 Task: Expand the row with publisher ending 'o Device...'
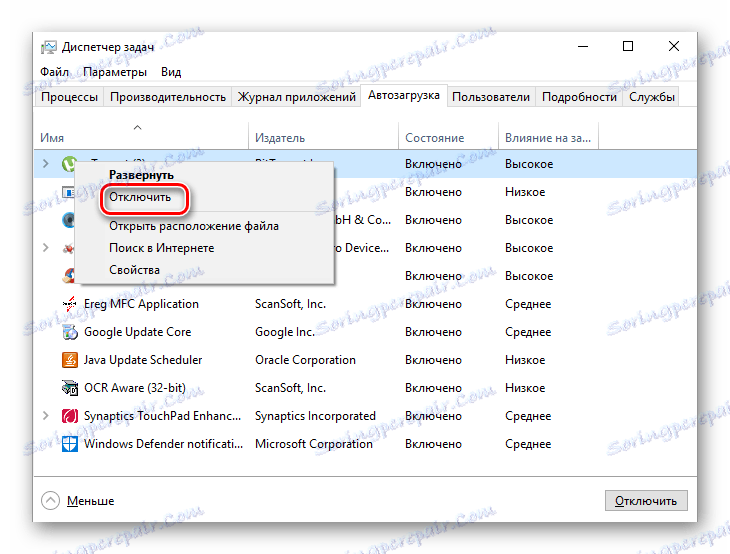(x=46, y=248)
